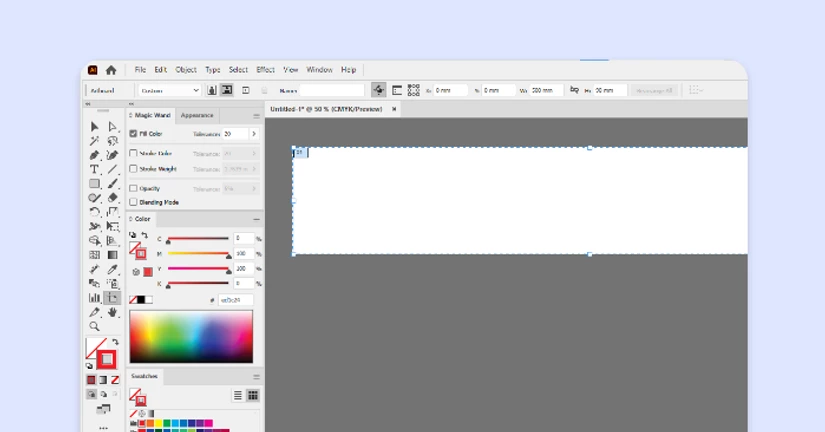Select the Scale tool
This screenshot has width=825, height=432.
tap(112, 212)
